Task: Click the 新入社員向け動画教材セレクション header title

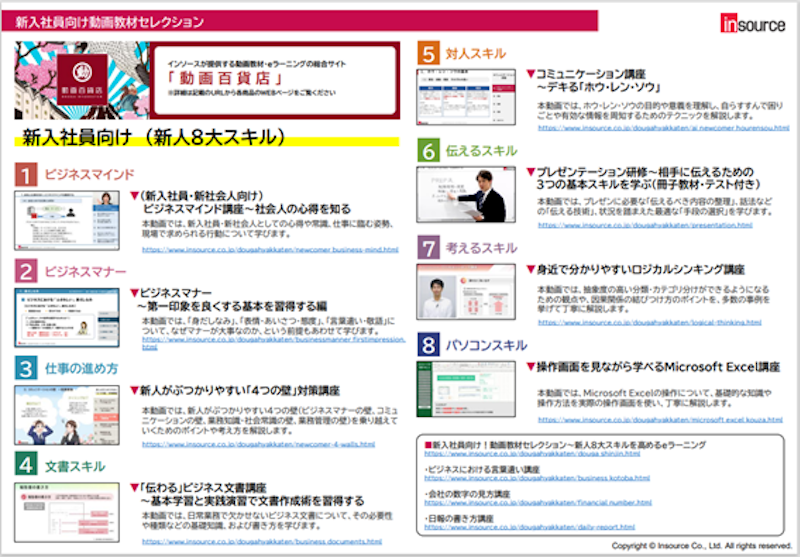Action: tap(110, 22)
